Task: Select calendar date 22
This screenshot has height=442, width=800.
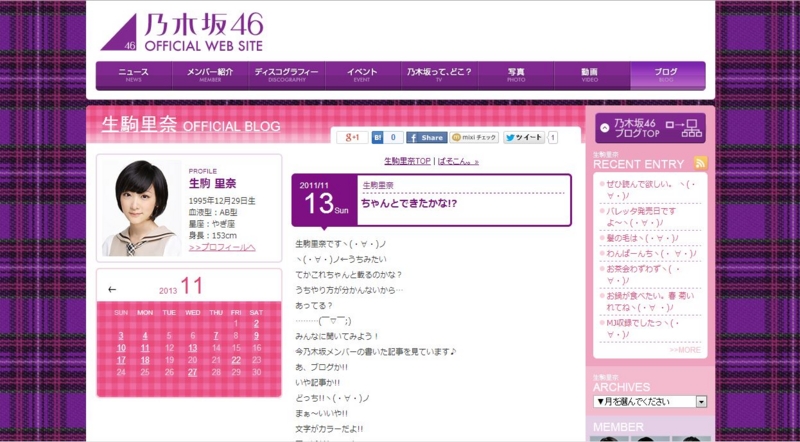Action: [x=236, y=360]
